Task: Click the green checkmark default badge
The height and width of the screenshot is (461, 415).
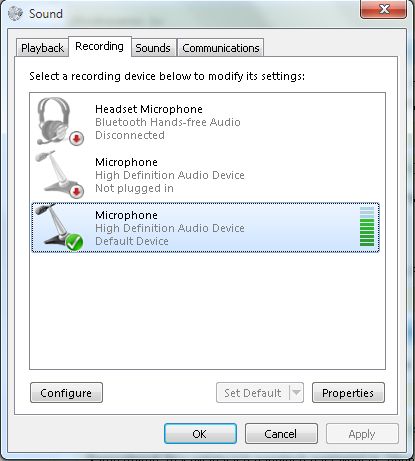Action: (74, 242)
